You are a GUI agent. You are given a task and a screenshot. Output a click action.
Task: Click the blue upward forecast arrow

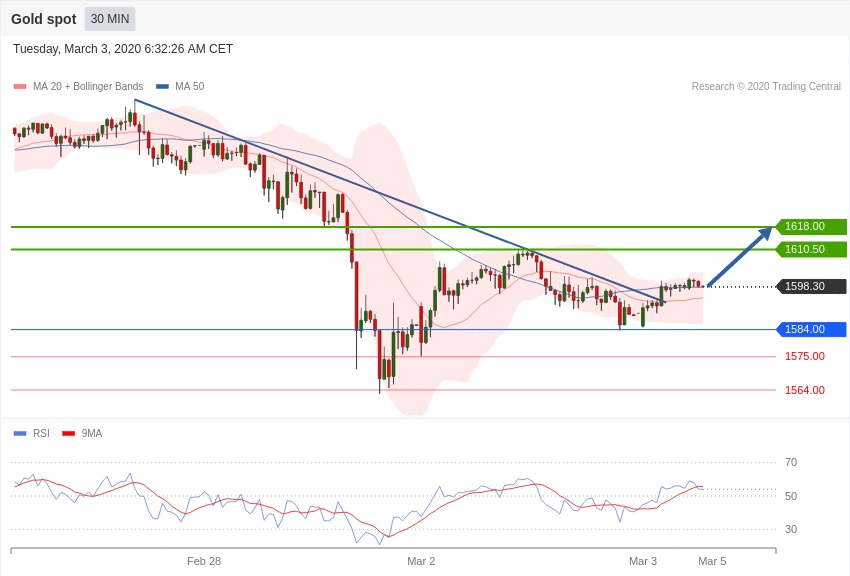click(x=740, y=257)
